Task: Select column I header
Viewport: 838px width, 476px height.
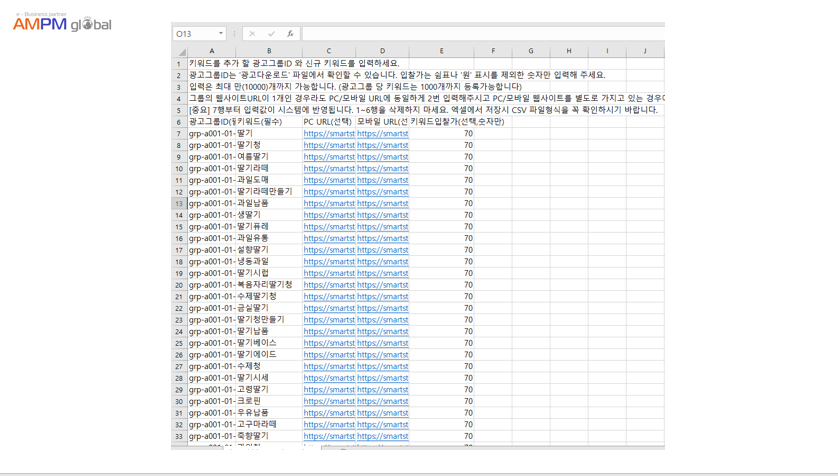Action: coord(607,51)
